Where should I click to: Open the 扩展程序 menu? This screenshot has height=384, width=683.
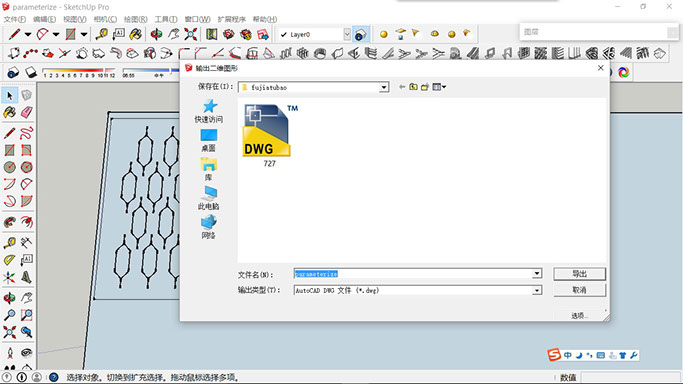click(232, 19)
